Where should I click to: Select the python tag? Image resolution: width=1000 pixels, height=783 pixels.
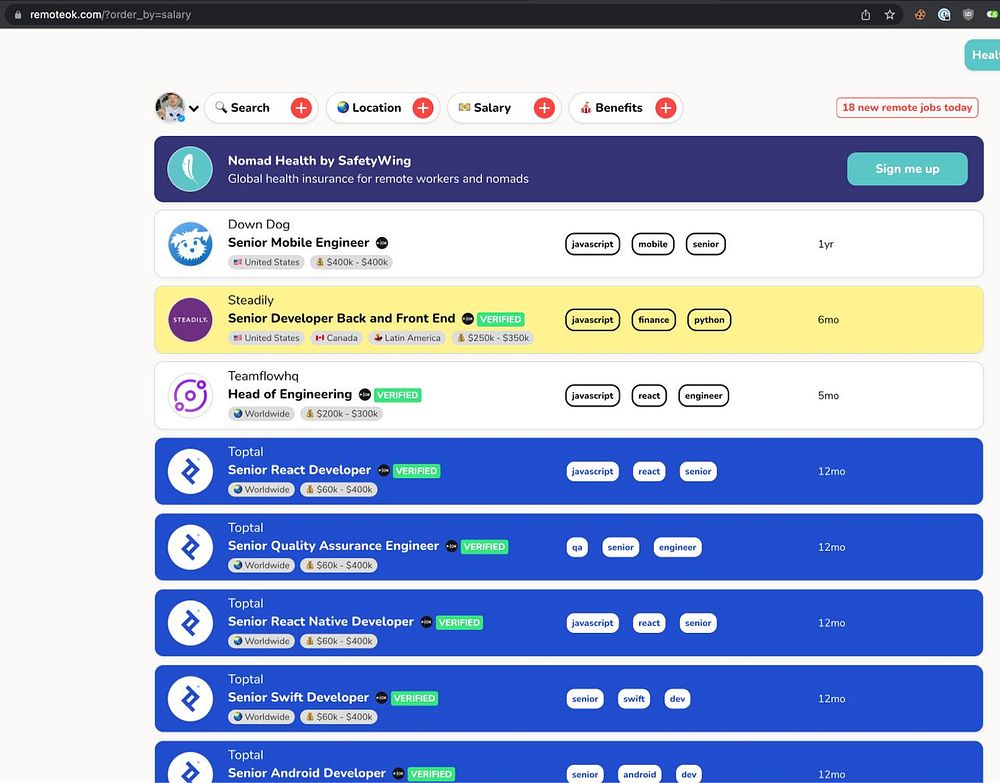click(709, 319)
